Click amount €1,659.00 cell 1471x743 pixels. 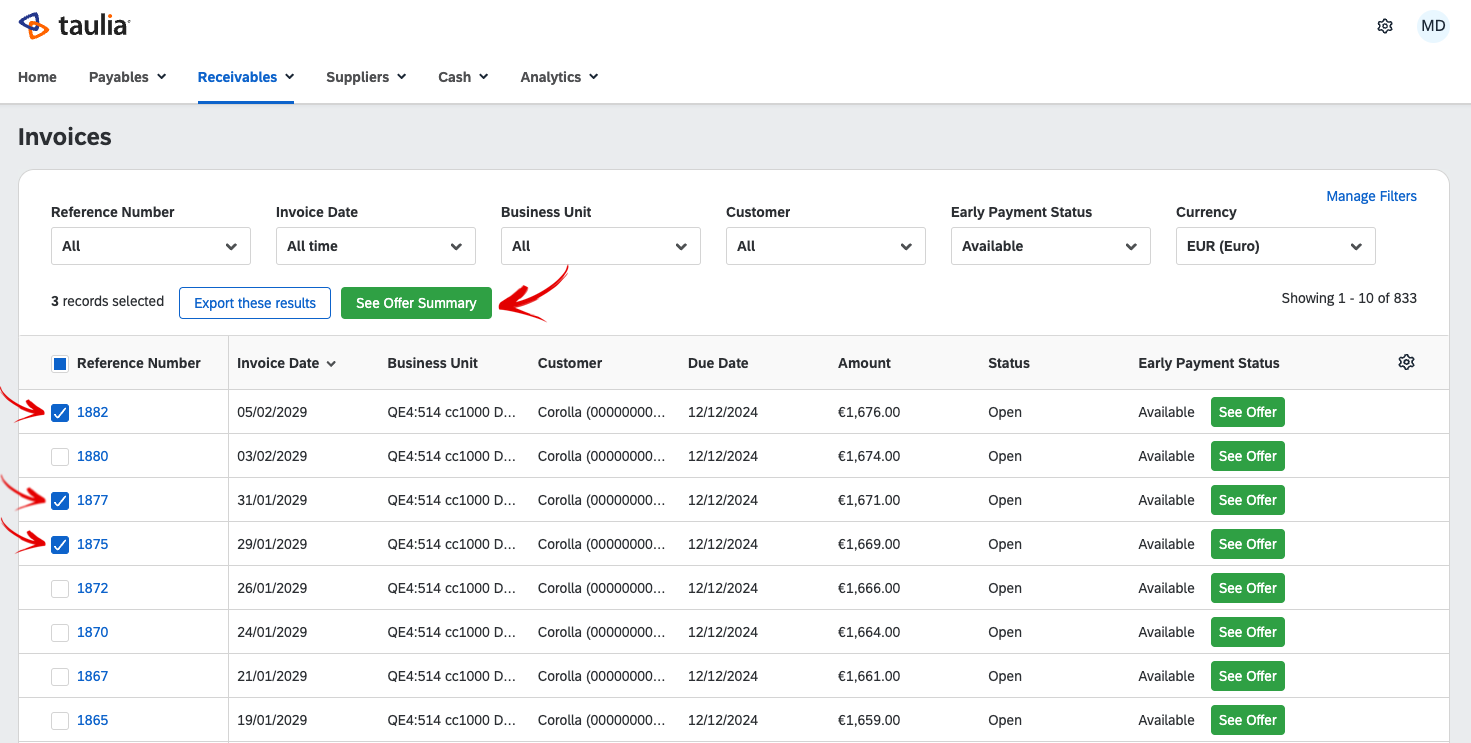(x=869, y=720)
